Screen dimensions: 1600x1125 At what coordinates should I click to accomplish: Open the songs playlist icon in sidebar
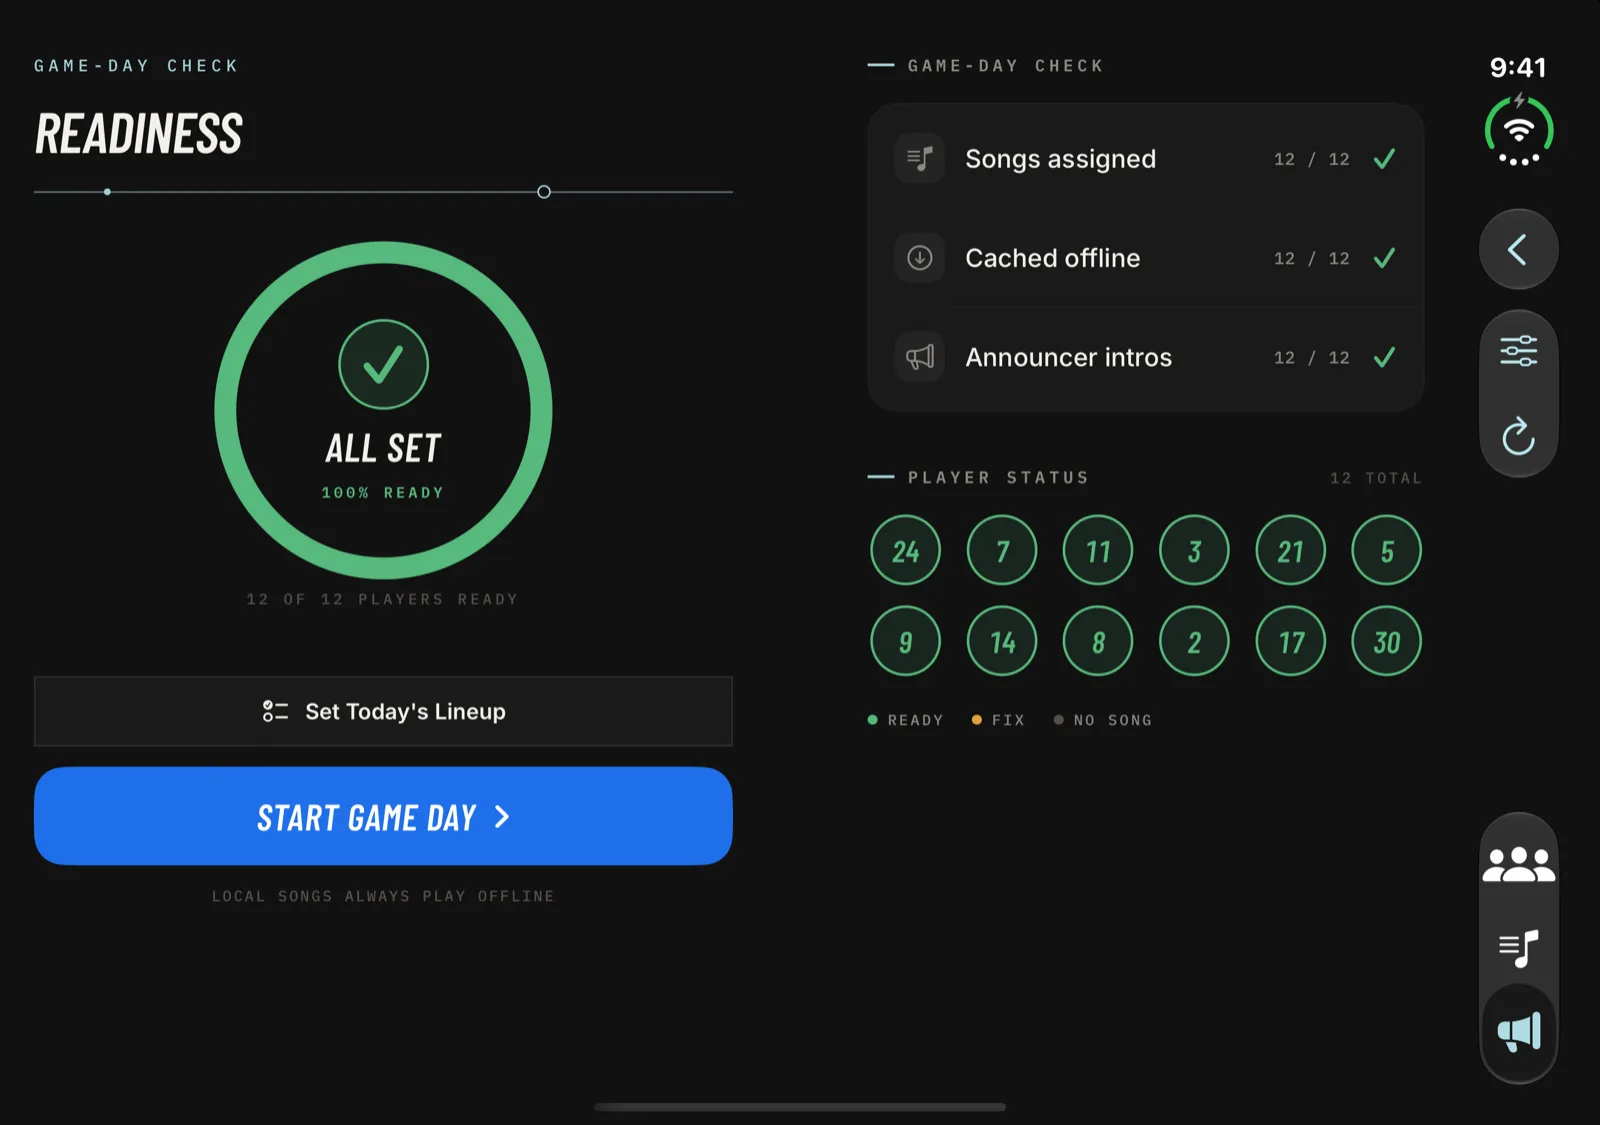click(x=1518, y=948)
